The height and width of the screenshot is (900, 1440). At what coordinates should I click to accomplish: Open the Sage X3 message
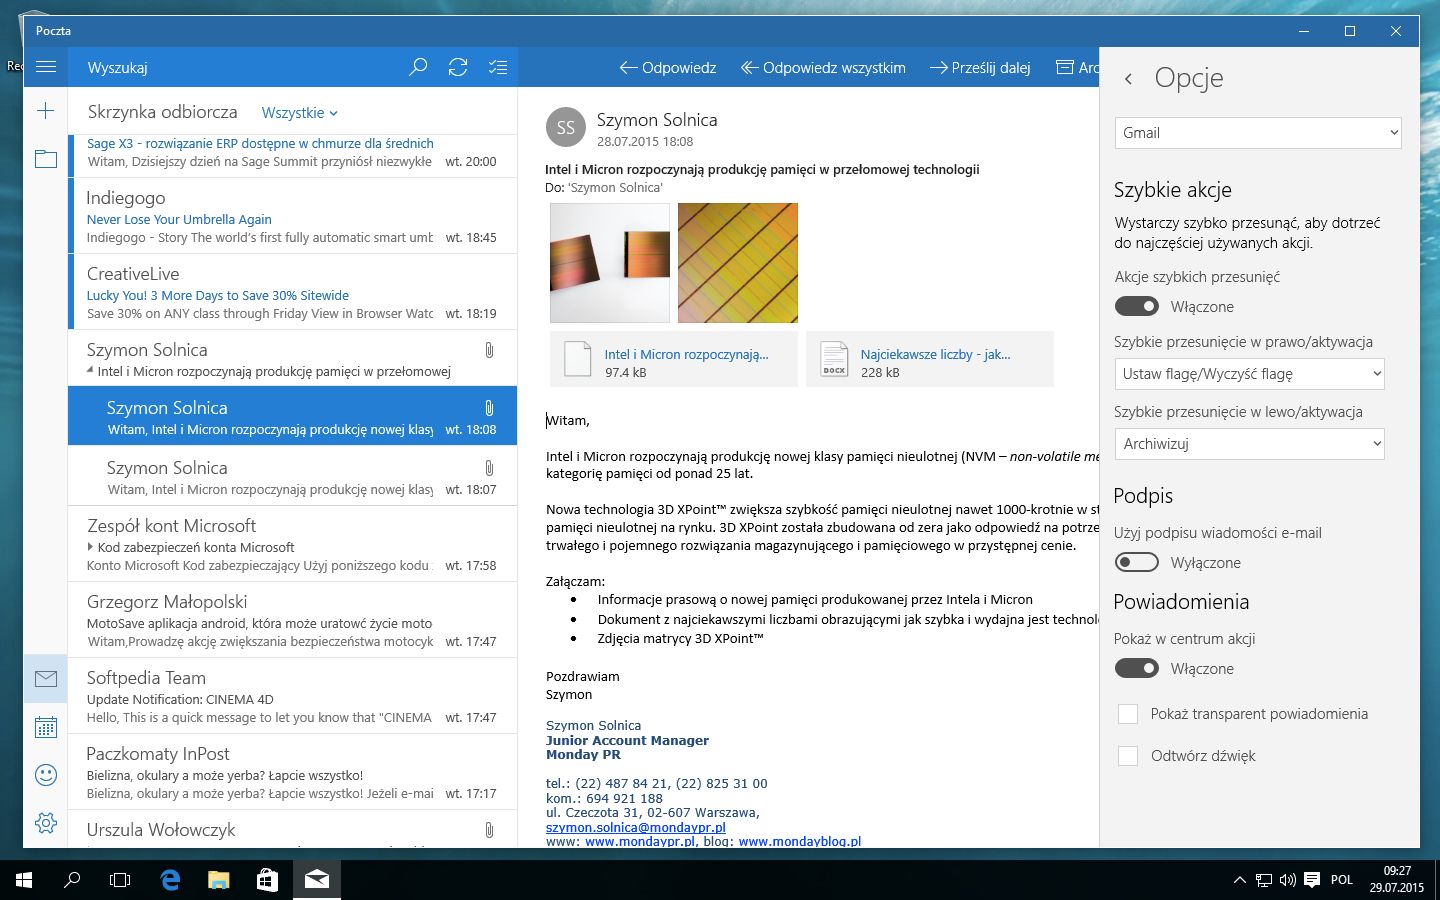point(292,155)
